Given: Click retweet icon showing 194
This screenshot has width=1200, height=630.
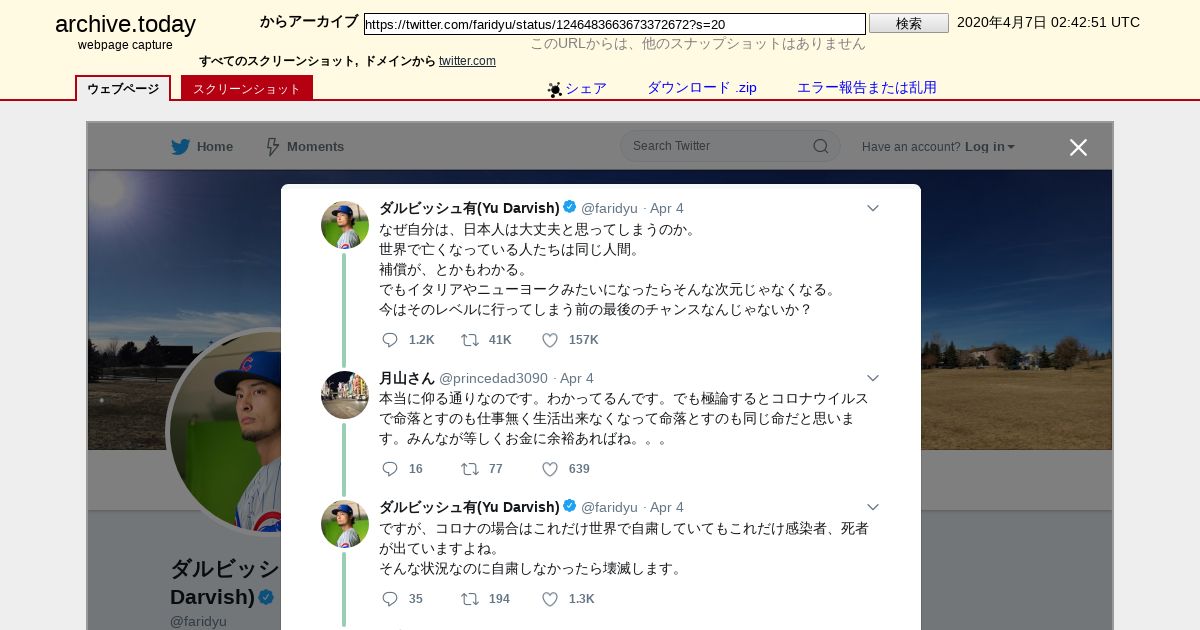Looking at the screenshot, I should 469,599.
